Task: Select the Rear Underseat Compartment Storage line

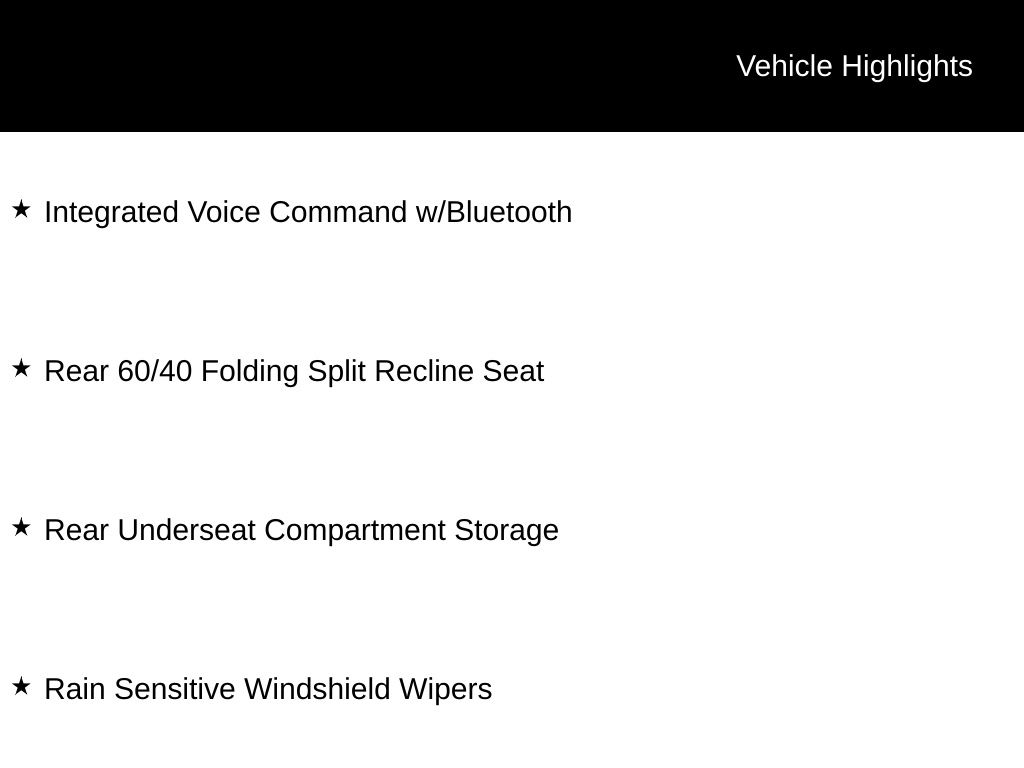Action: click(x=301, y=530)
